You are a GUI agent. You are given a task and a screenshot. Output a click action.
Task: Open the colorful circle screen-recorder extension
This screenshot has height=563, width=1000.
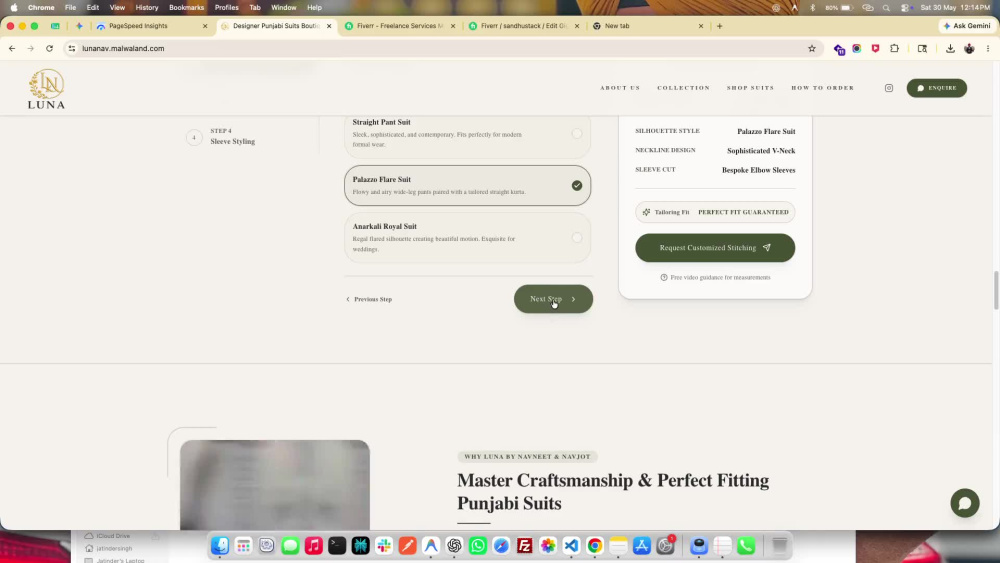(857, 48)
